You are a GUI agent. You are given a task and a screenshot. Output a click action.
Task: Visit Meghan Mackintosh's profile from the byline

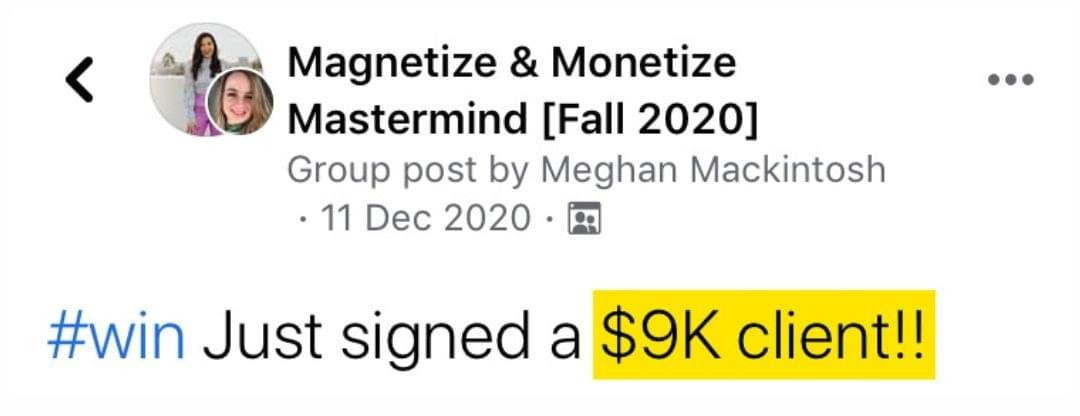[713, 169]
